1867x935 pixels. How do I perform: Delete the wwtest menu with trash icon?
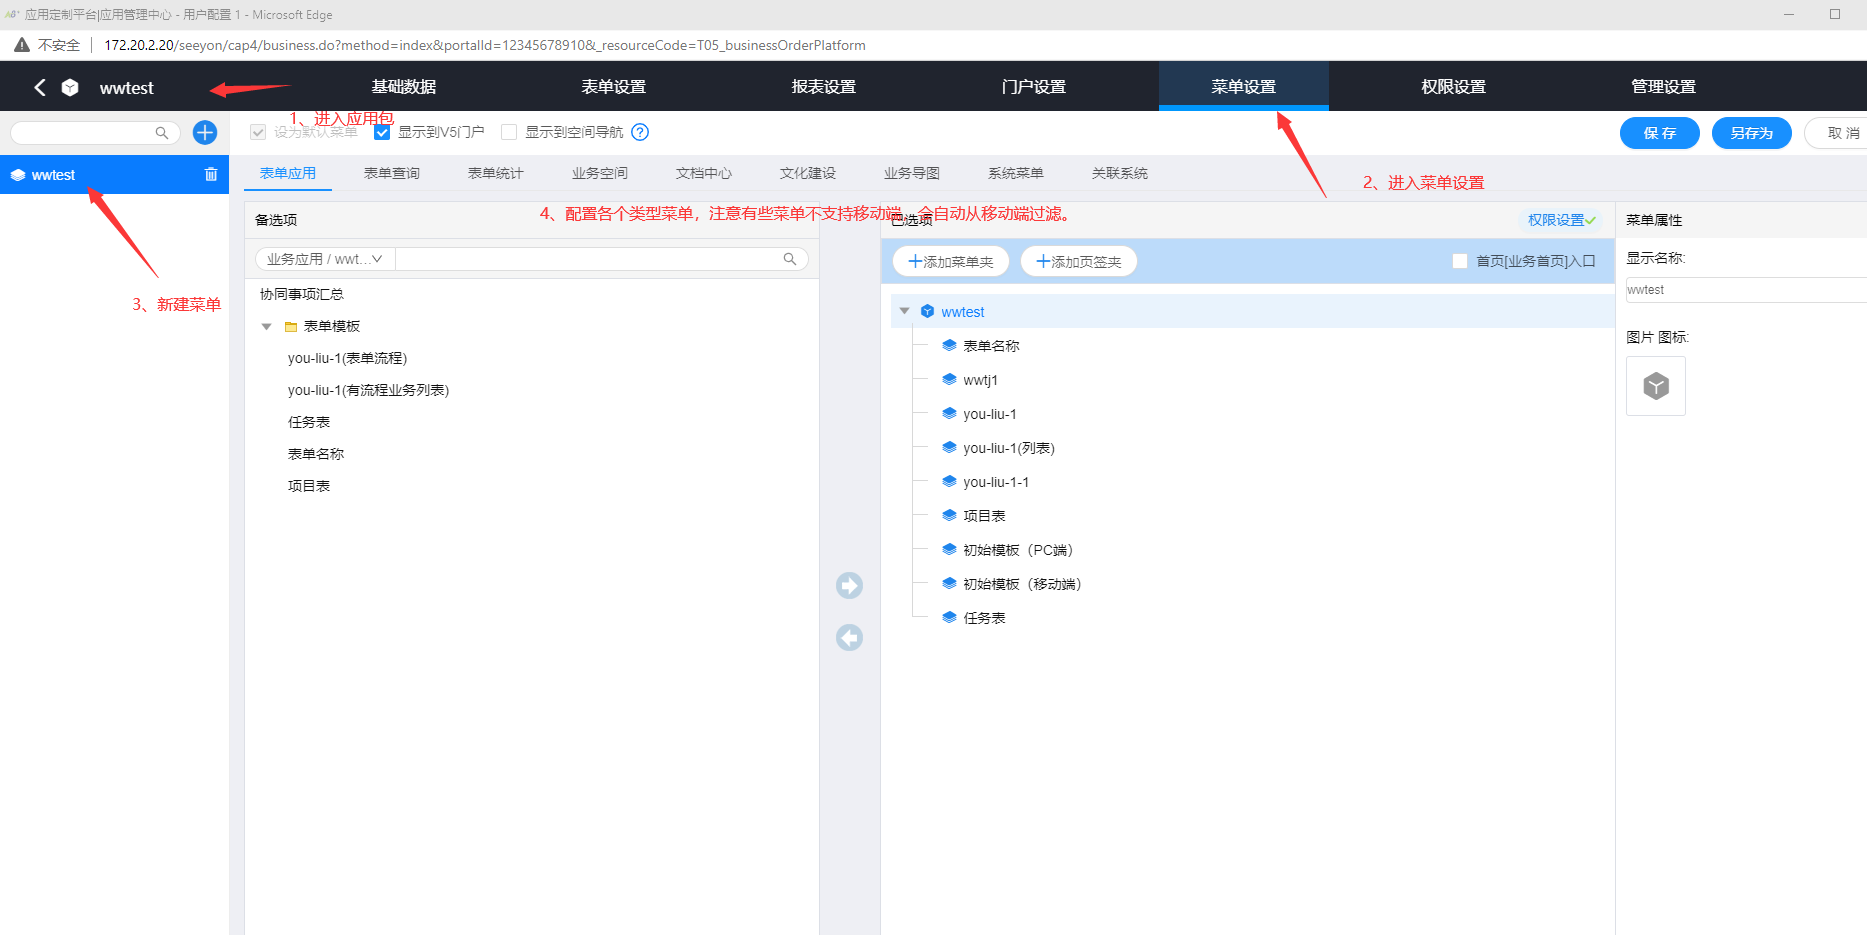pos(211,174)
